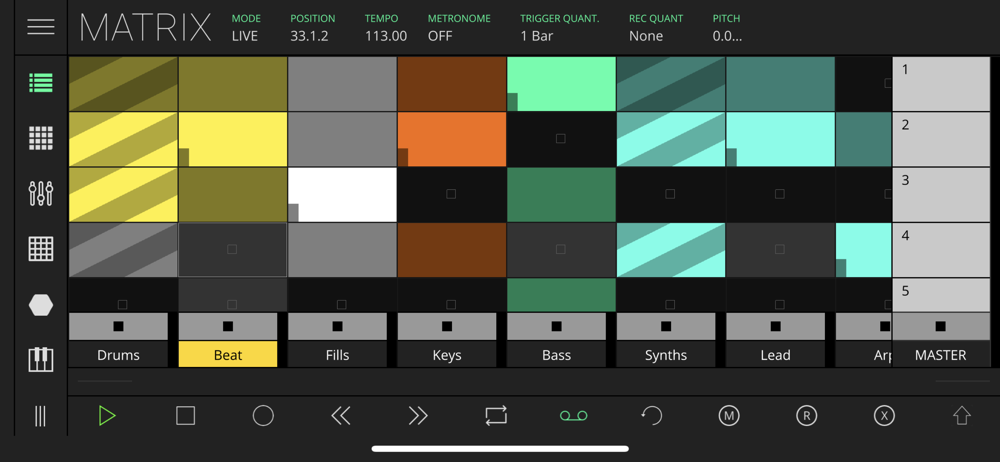The width and height of the screenshot is (1000, 462).
Task: Toggle the green tape overdub icon
Action: pos(573,416)
